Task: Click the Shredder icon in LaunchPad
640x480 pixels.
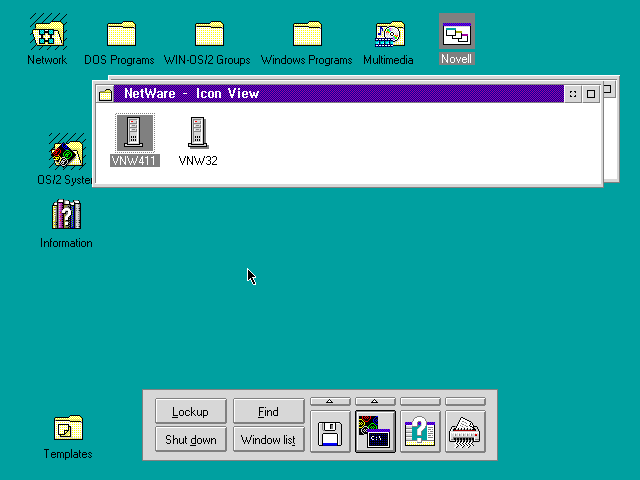Action: point(465,432)
